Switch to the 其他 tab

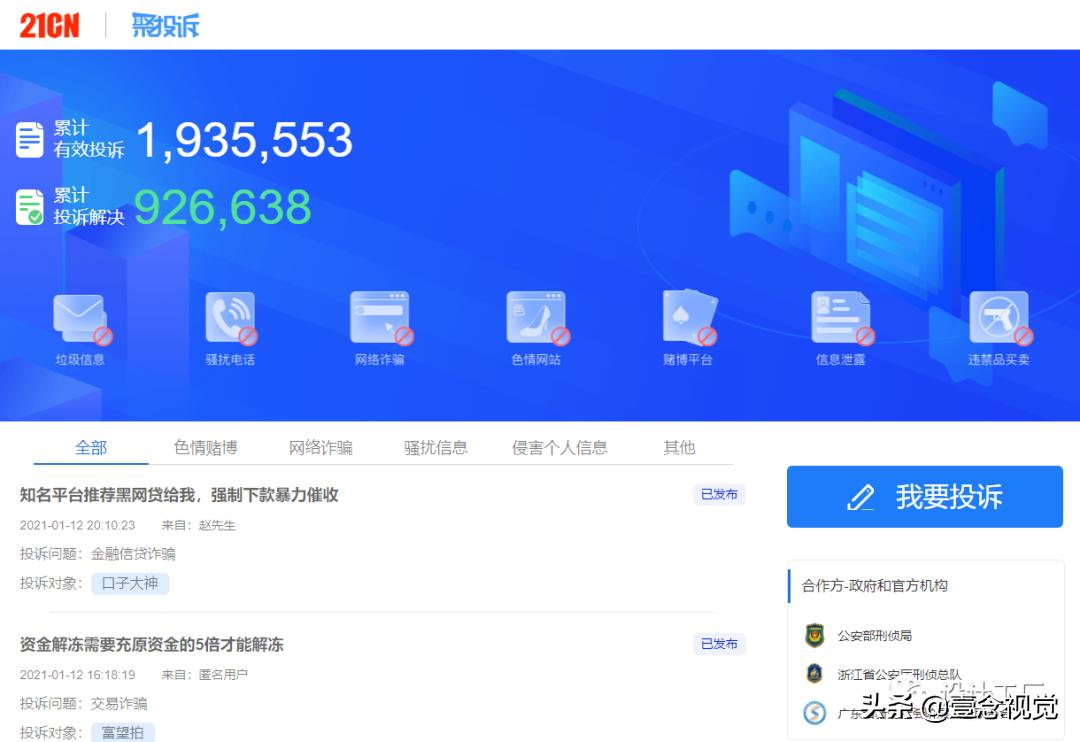click(678, 447)
